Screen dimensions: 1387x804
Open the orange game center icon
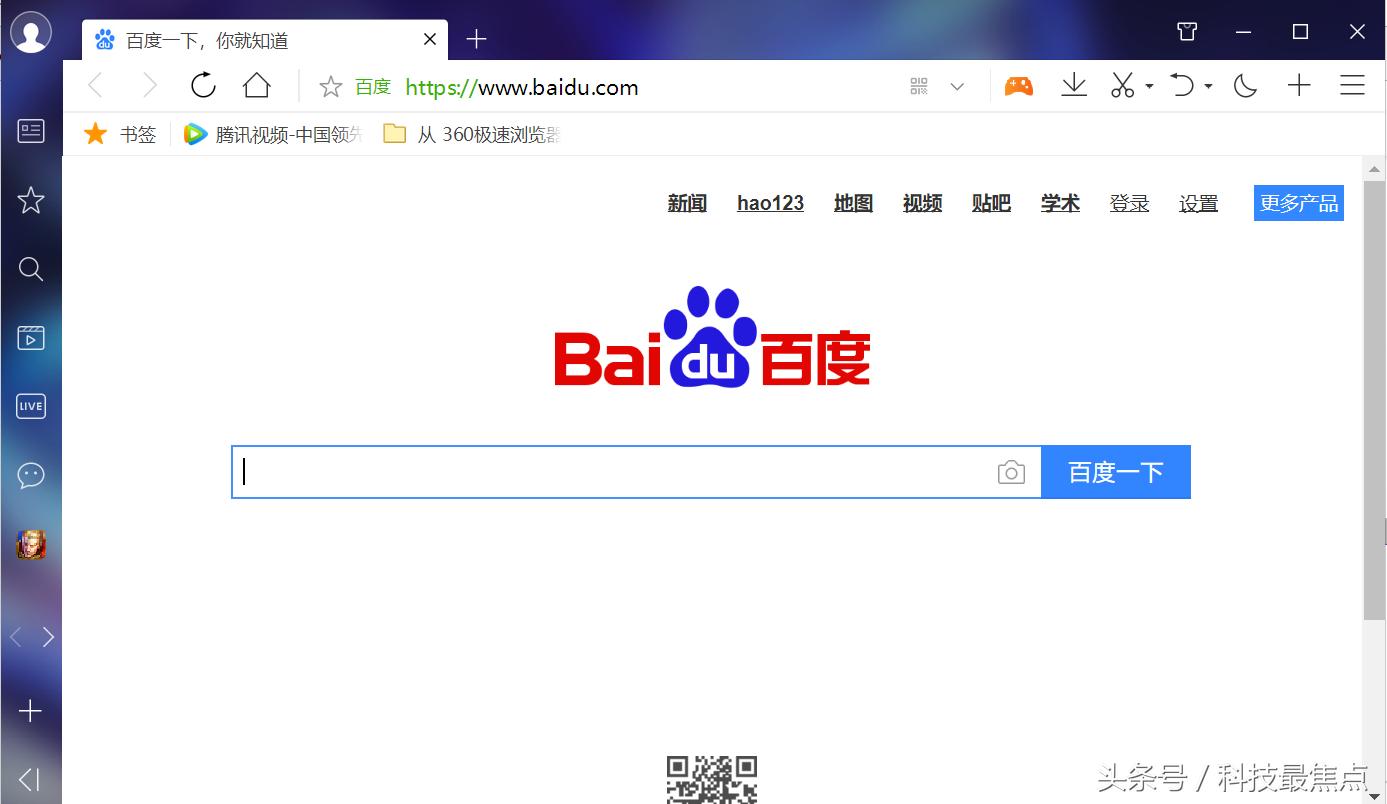(1019, 85)
